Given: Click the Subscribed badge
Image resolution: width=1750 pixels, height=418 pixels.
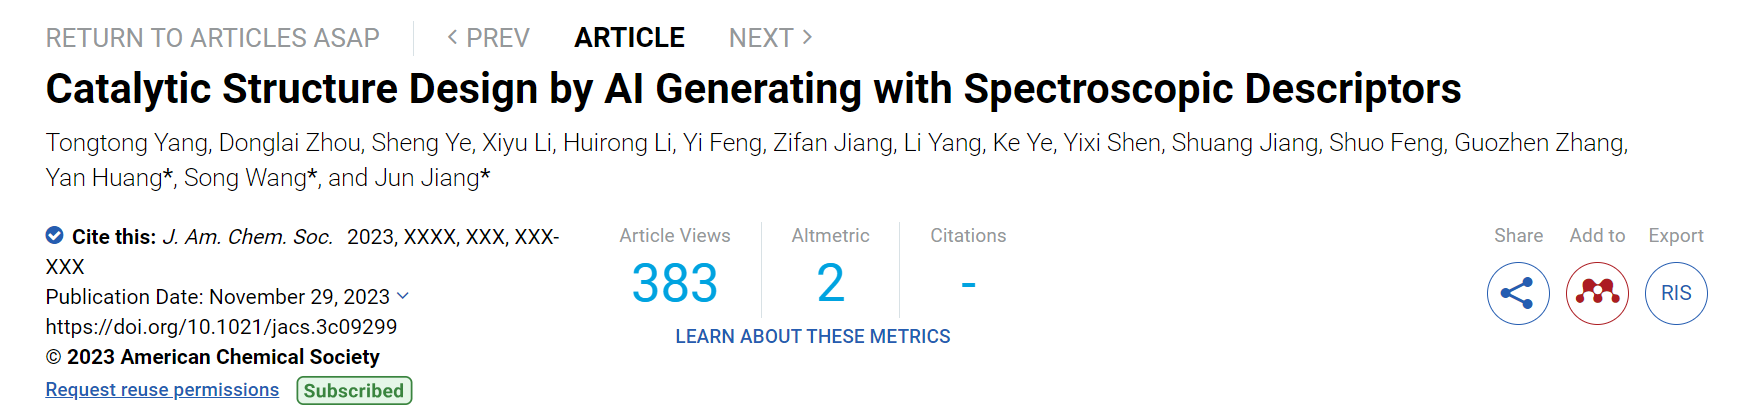Looking at the screenshot, I should [x=354, y=390].
